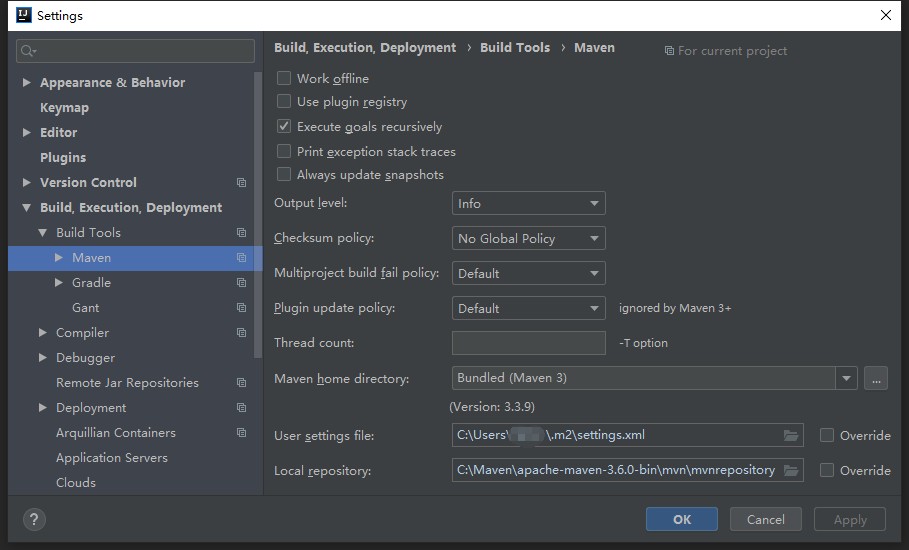This screenshot has height=550, width=909.
Task: Click the Version: 3.3.9 text
Action: tap(492, 407)
